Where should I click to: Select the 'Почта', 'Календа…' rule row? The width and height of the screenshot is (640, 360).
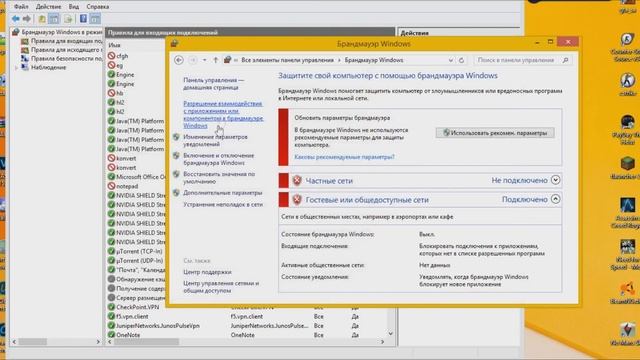pyautogui.click(x=137, y=270)
